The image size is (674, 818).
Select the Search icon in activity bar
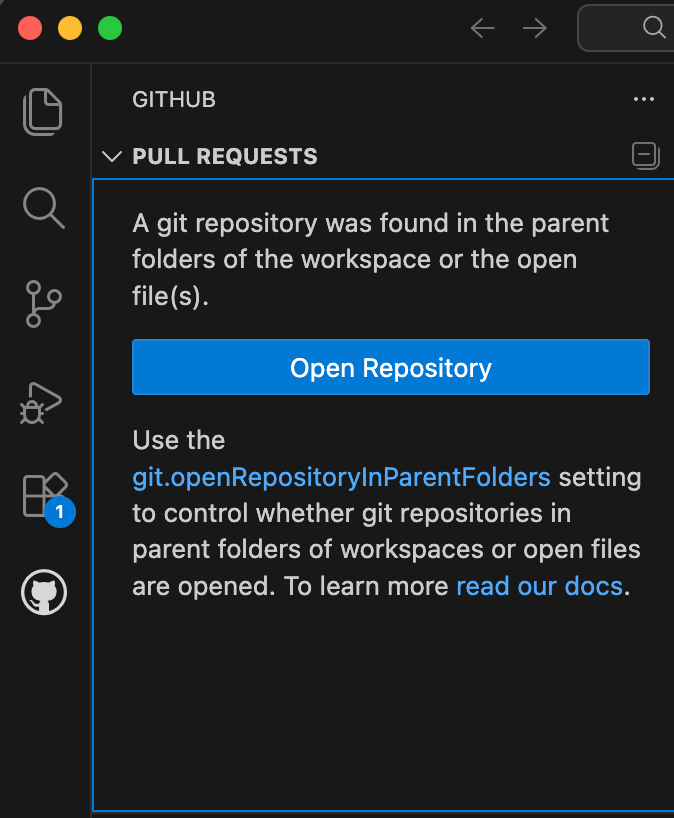pyautogui.click(x=43, y=208)
